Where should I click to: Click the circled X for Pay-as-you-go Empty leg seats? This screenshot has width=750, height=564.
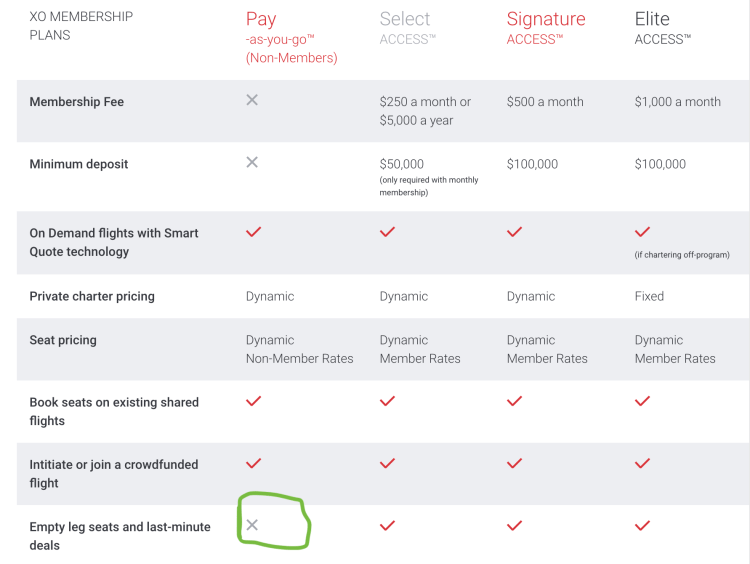coord(252,525)
